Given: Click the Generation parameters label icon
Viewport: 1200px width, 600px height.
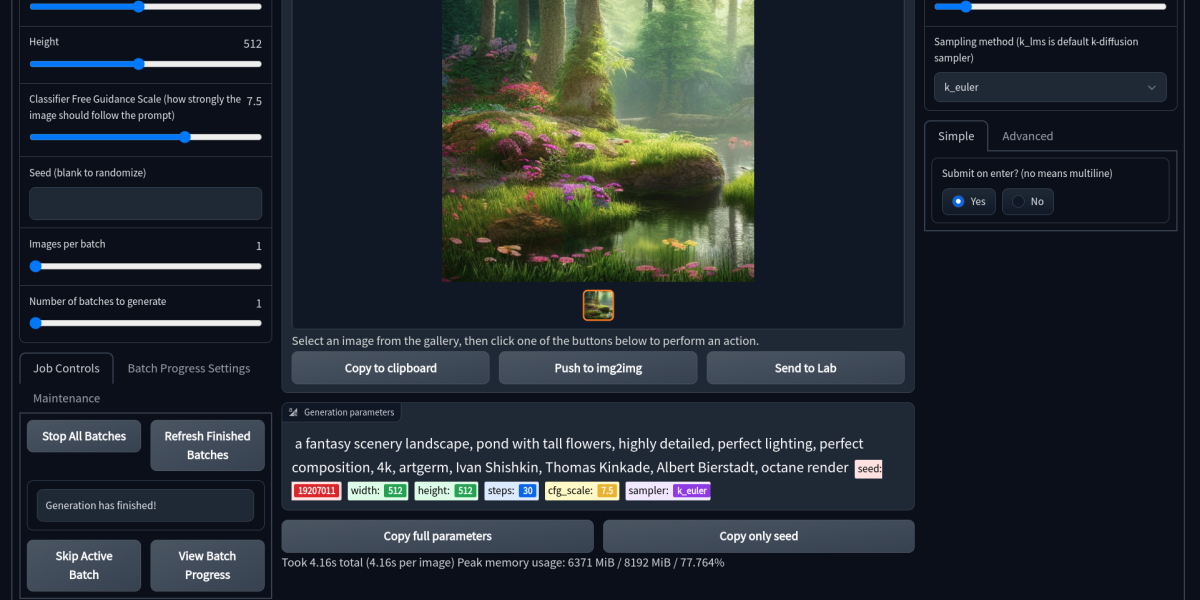Looking at the screenshot, I should pos(293,412).
